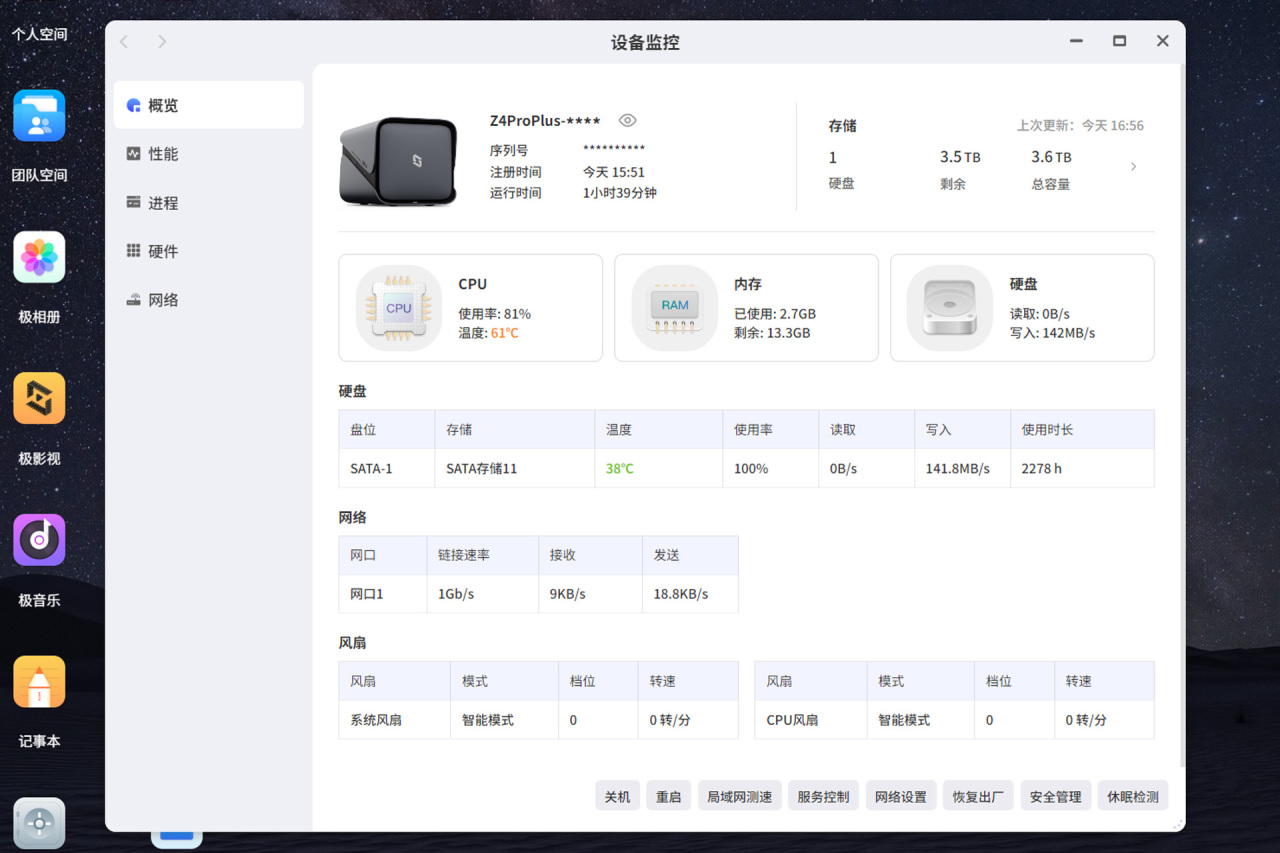Switch to the 网络 sidebar section

pyautogui.click(x=208, y=300)
